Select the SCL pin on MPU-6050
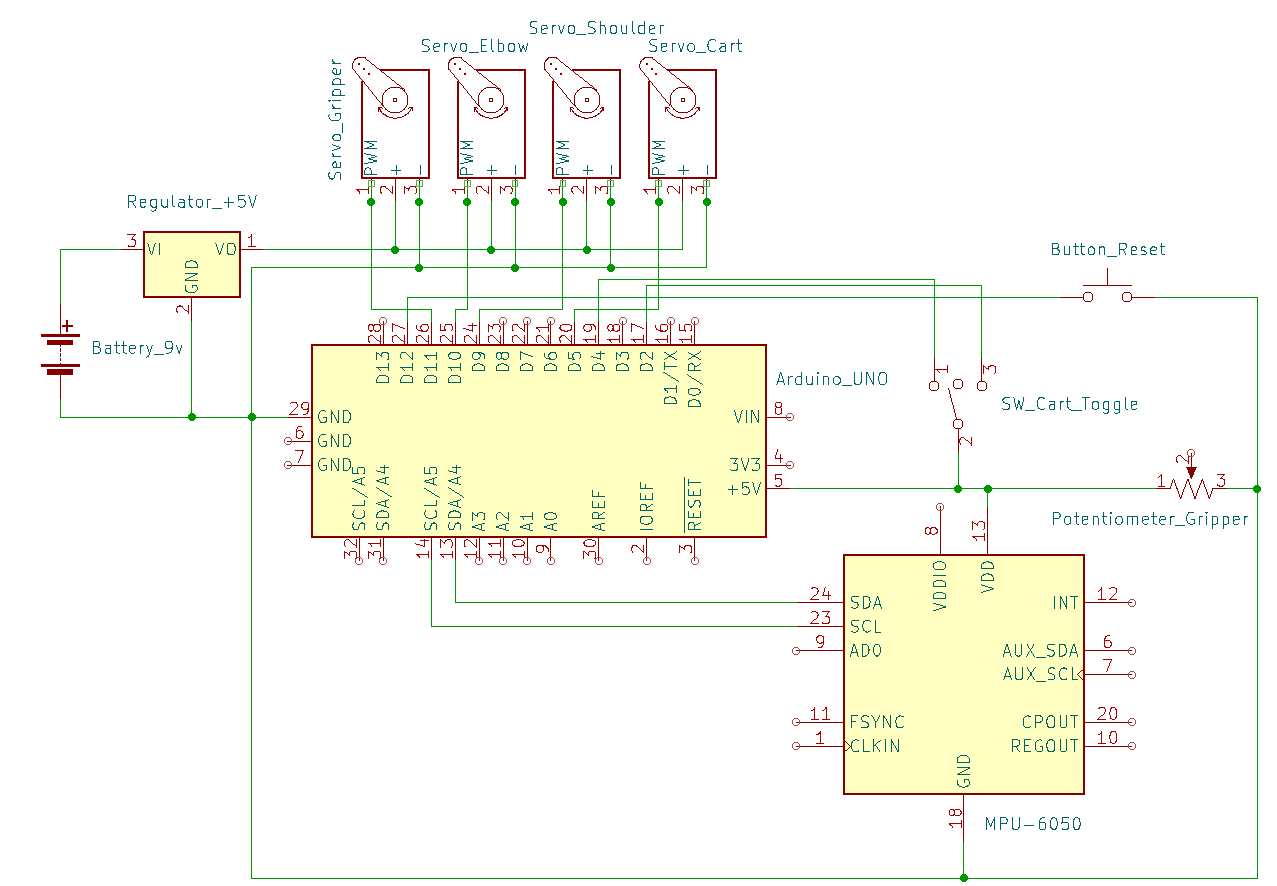1277x886 pixels. 865,627
